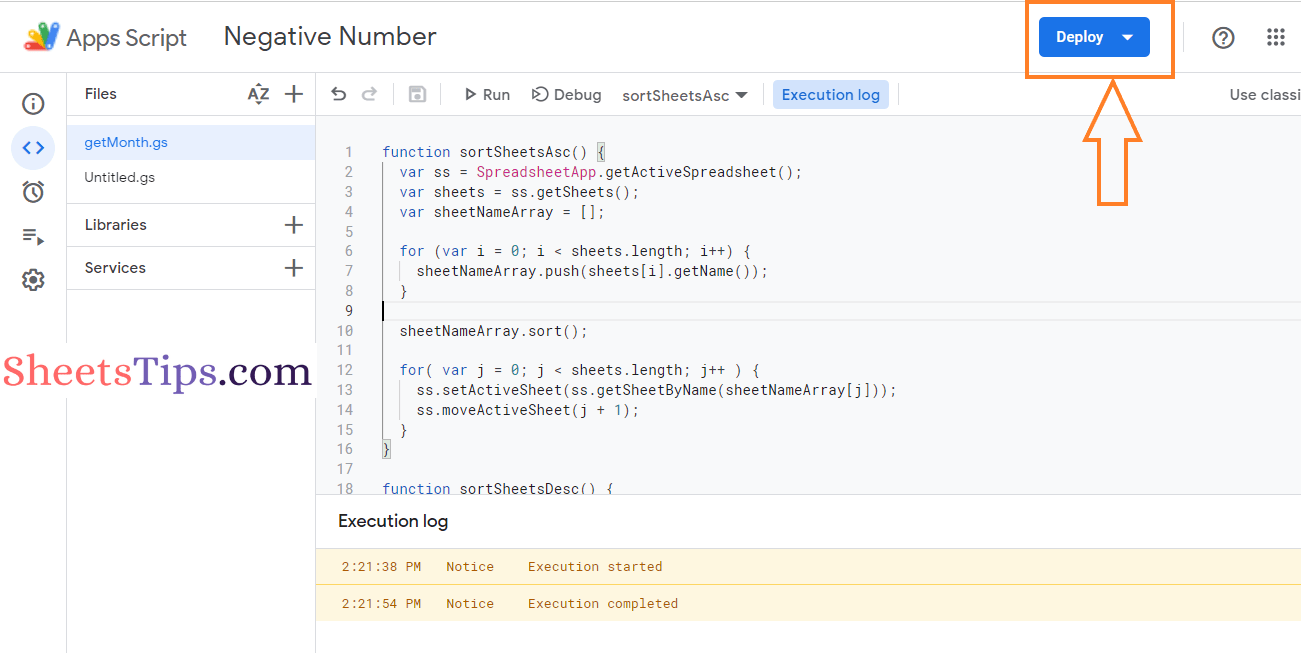Select the Untitled.gs file
The image size is (1301, 653).
(191, 178)
